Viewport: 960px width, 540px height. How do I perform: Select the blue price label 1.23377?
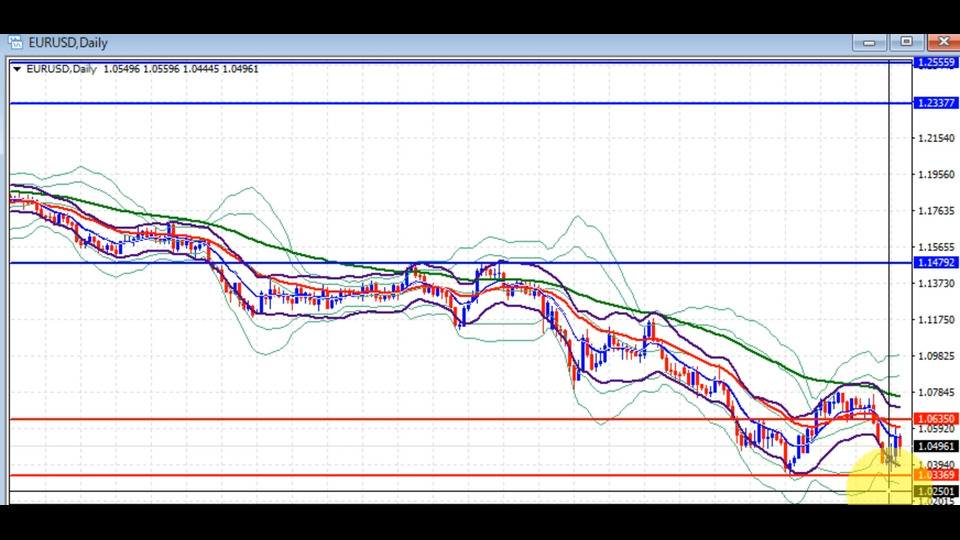click(x=935, y=103)
